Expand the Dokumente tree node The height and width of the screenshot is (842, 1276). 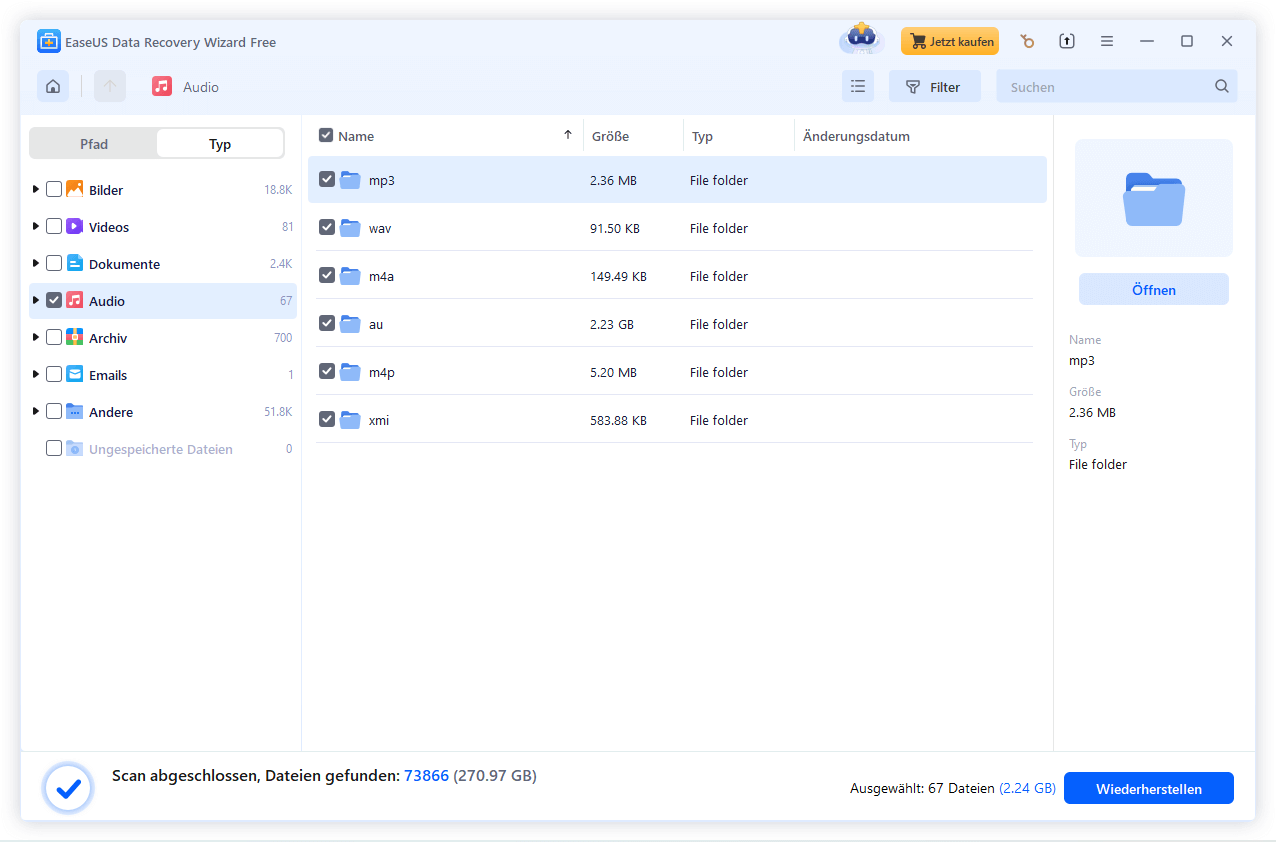click(x=37, y=263)
